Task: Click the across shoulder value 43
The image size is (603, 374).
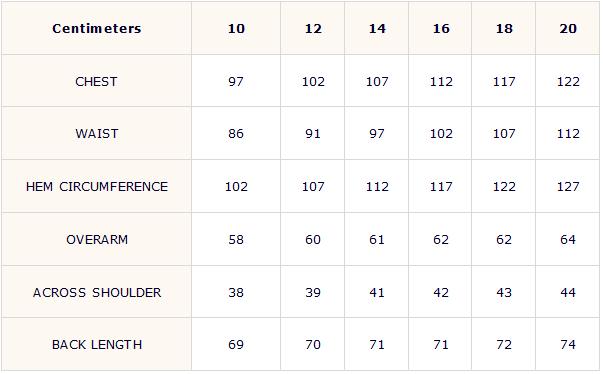Action: tap(504, 293)
